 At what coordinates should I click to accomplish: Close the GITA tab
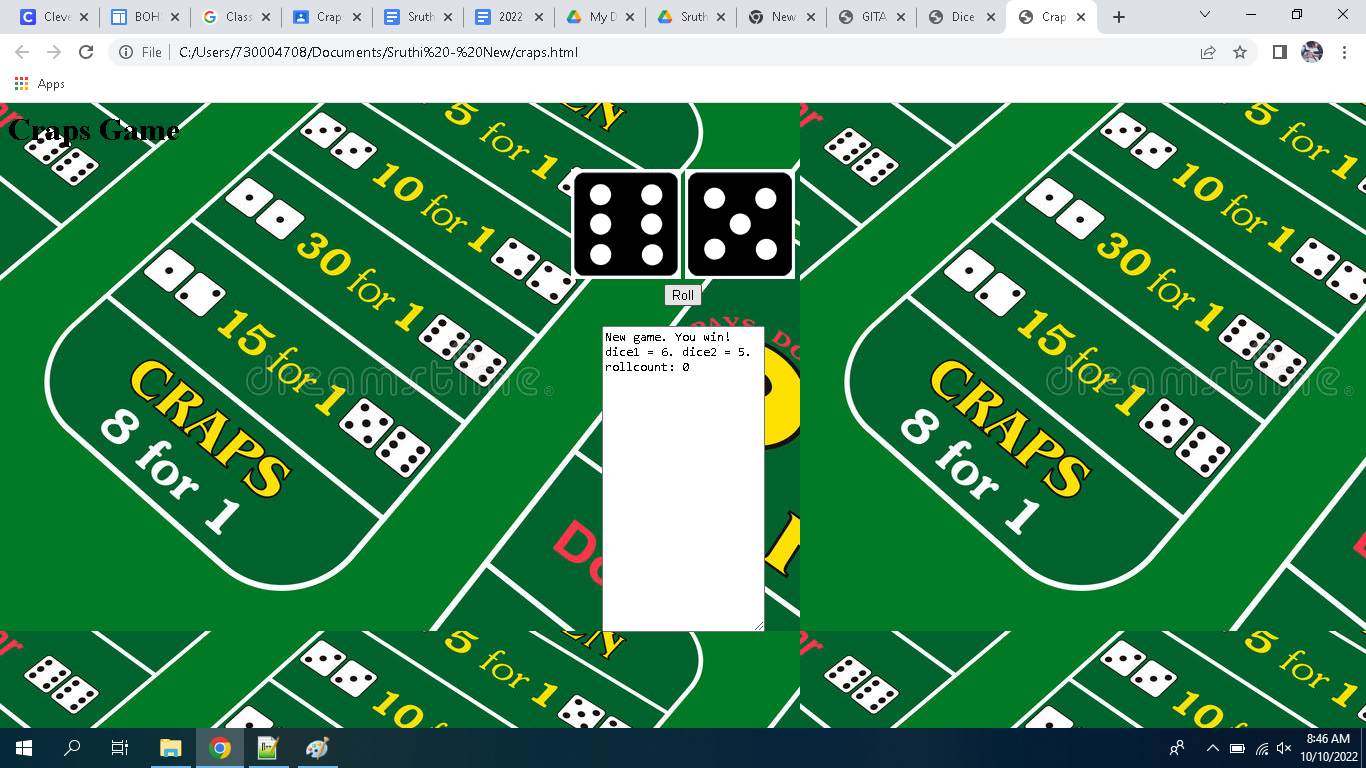[902, 17]
